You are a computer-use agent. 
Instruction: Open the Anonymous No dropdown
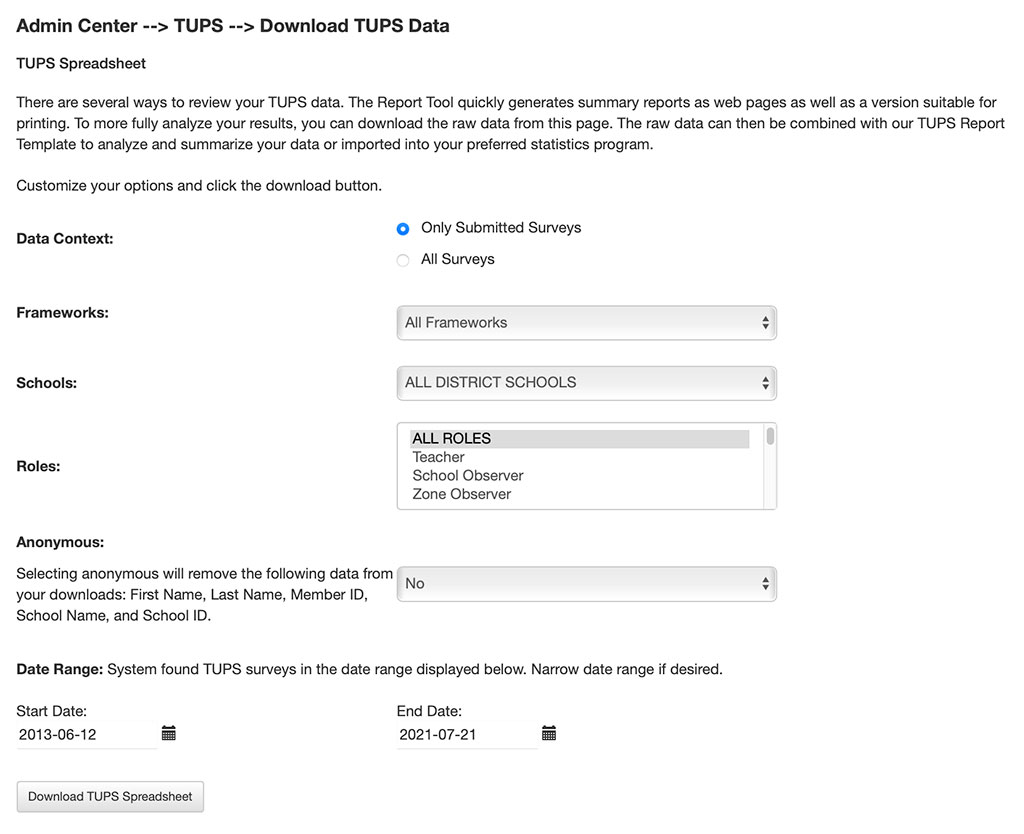point(586,584)
